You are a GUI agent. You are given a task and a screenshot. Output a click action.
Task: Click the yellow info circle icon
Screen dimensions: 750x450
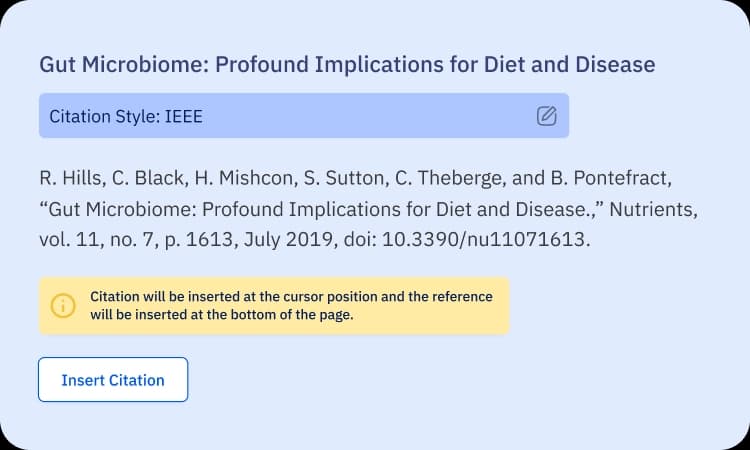(x=63, y=306)
